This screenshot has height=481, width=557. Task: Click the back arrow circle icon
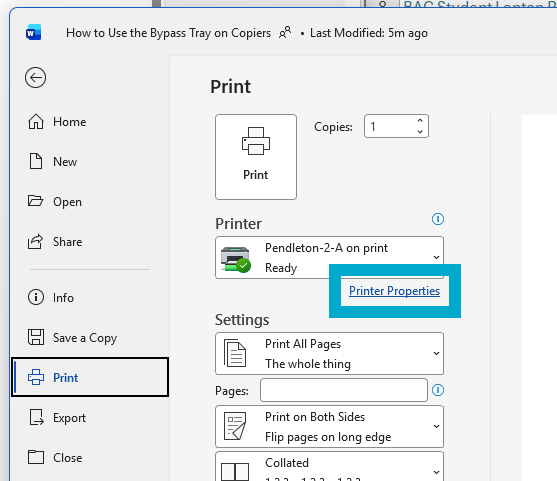36,77
